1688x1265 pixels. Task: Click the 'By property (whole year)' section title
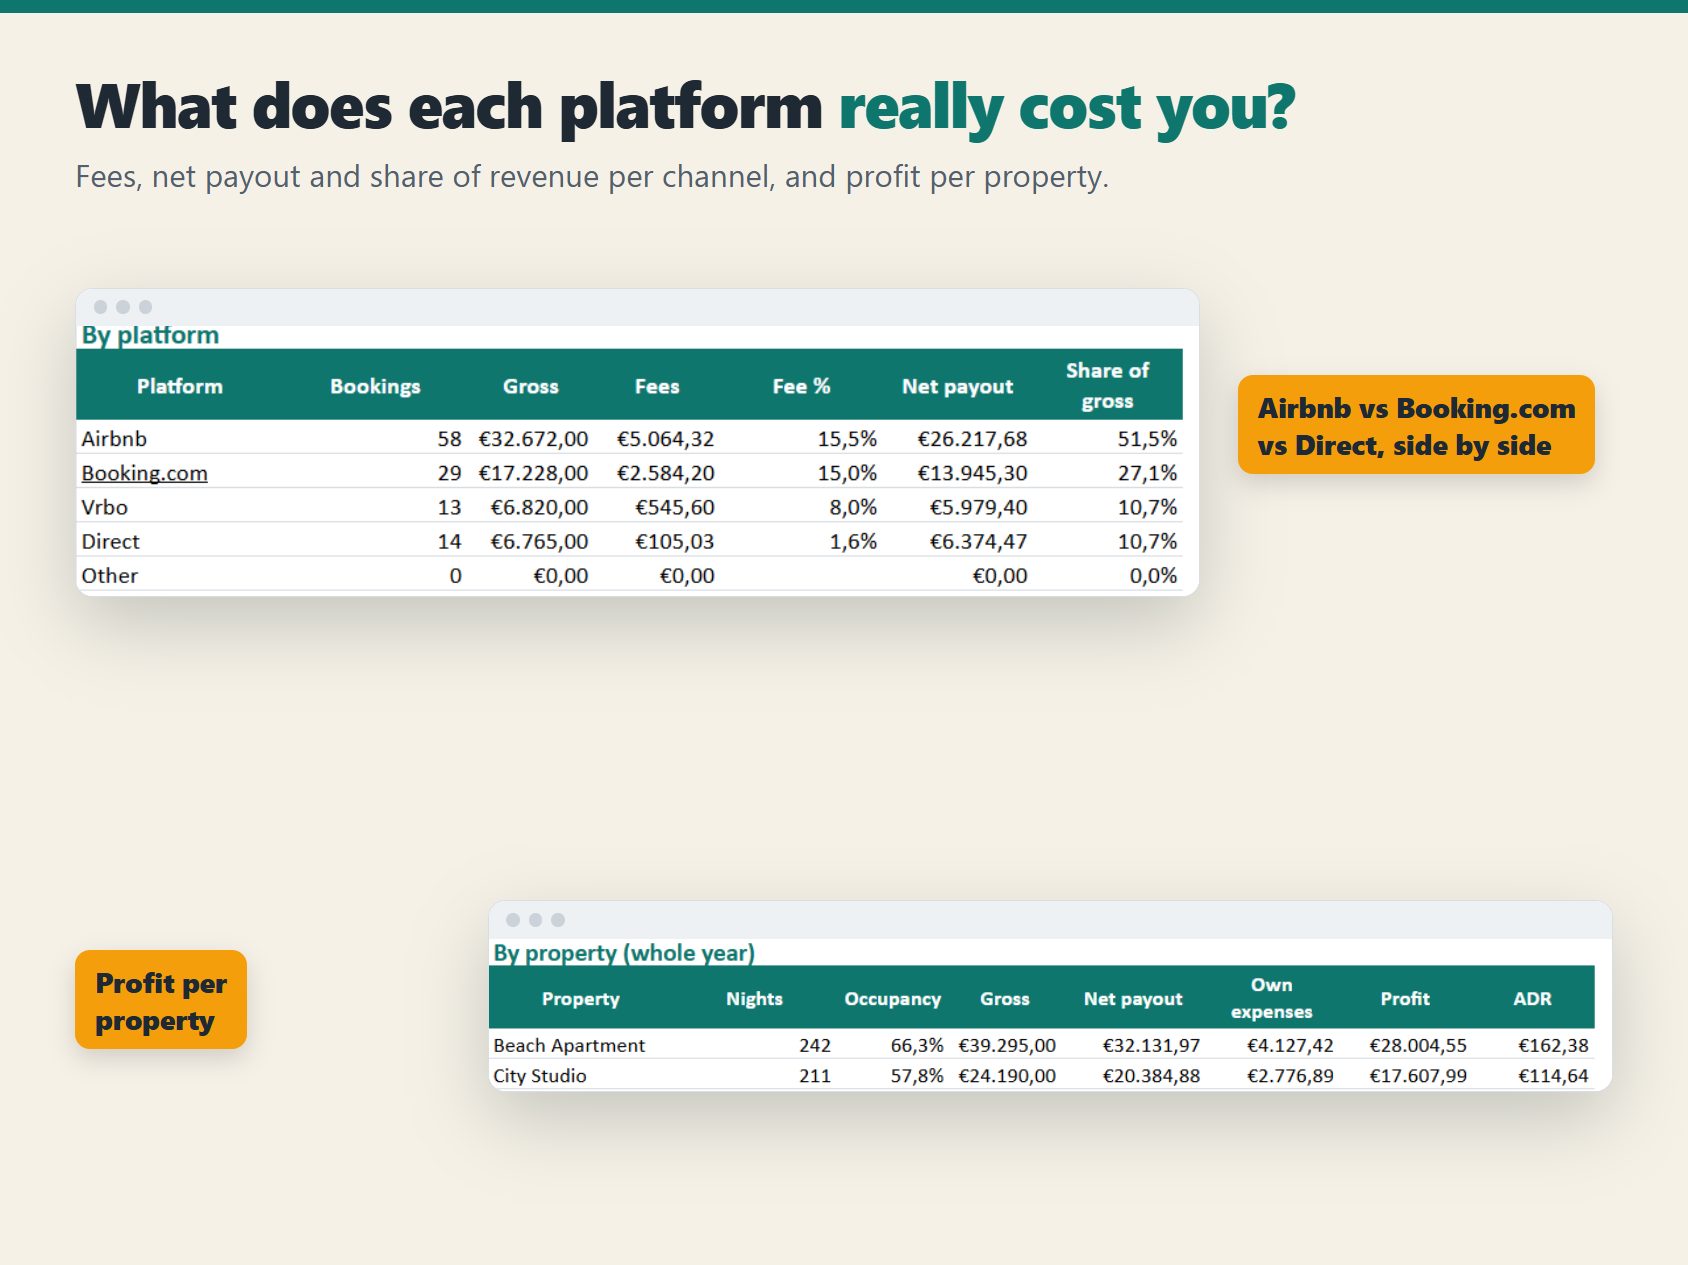pyautogui.click(x=624, y=953)
